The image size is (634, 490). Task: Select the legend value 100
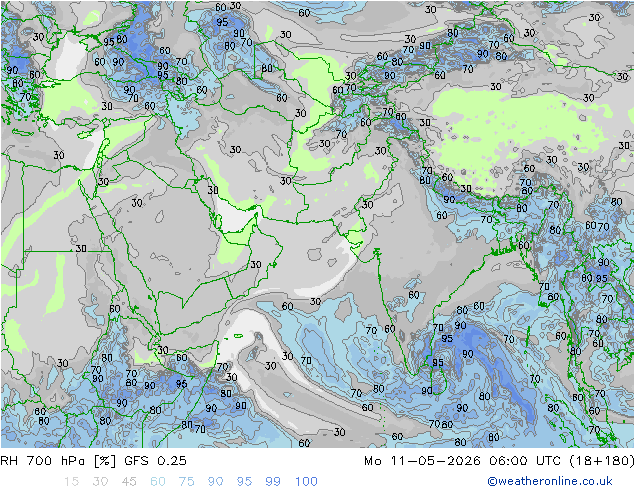point(306,482)
